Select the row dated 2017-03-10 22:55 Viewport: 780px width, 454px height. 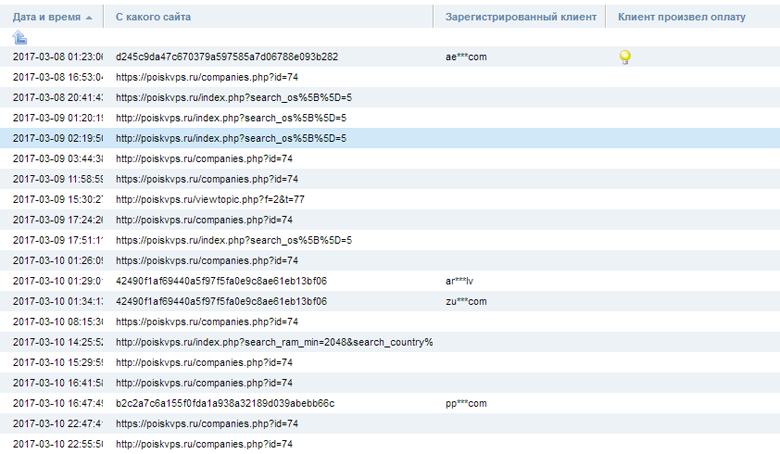coord(390,444)
